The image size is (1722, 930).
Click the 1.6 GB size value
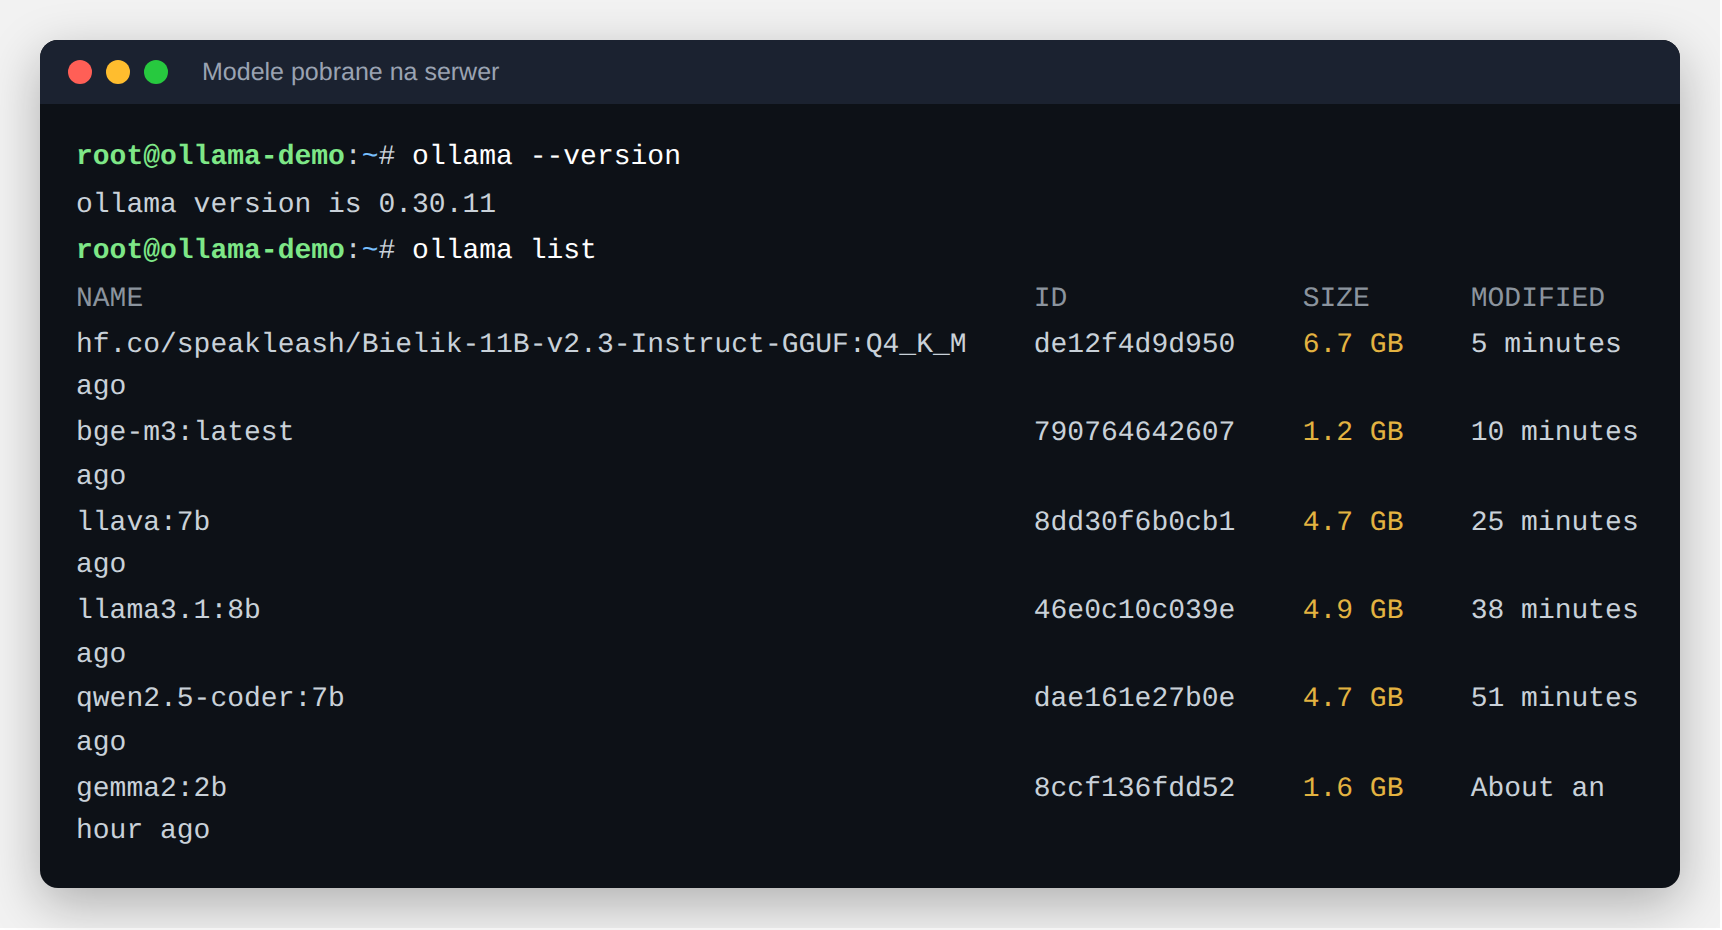tap(1353, 787)
